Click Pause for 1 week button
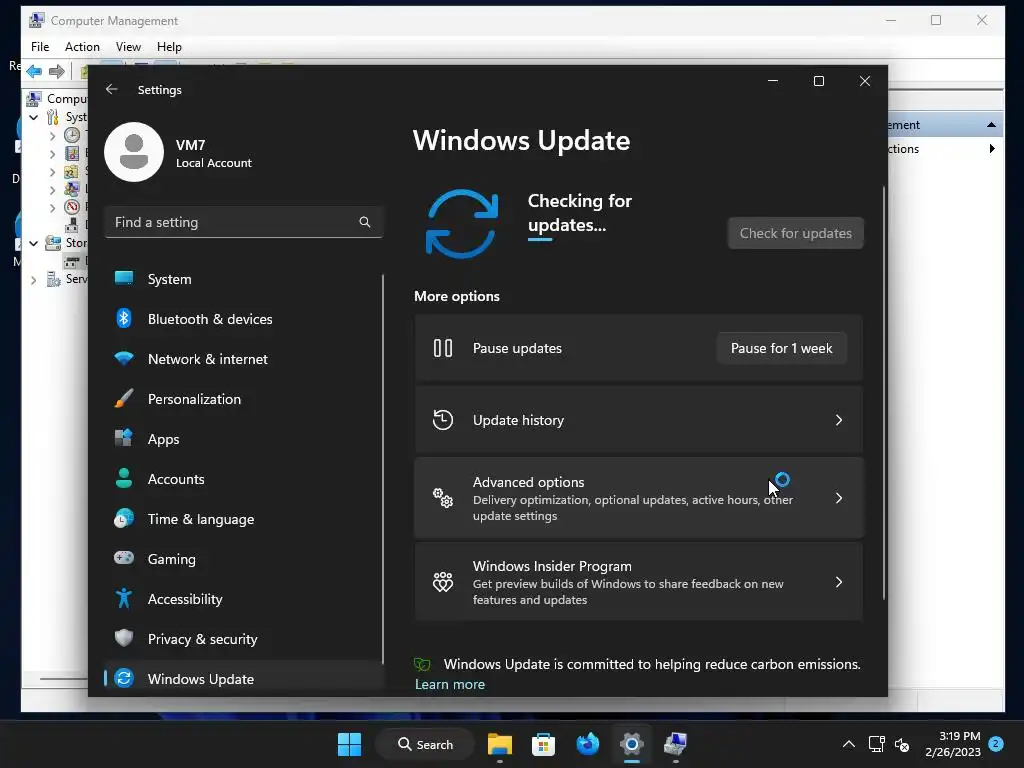 click(782, 348)
